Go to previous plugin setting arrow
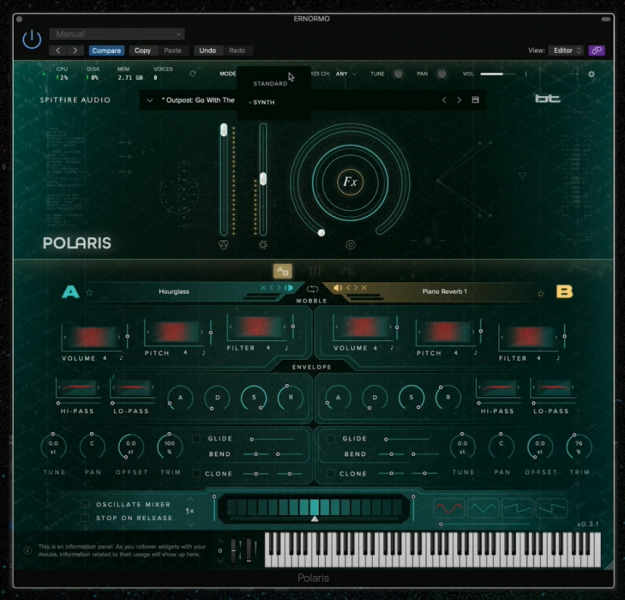The width and height of the screenshot is (625, 600). tap(58, 51)
